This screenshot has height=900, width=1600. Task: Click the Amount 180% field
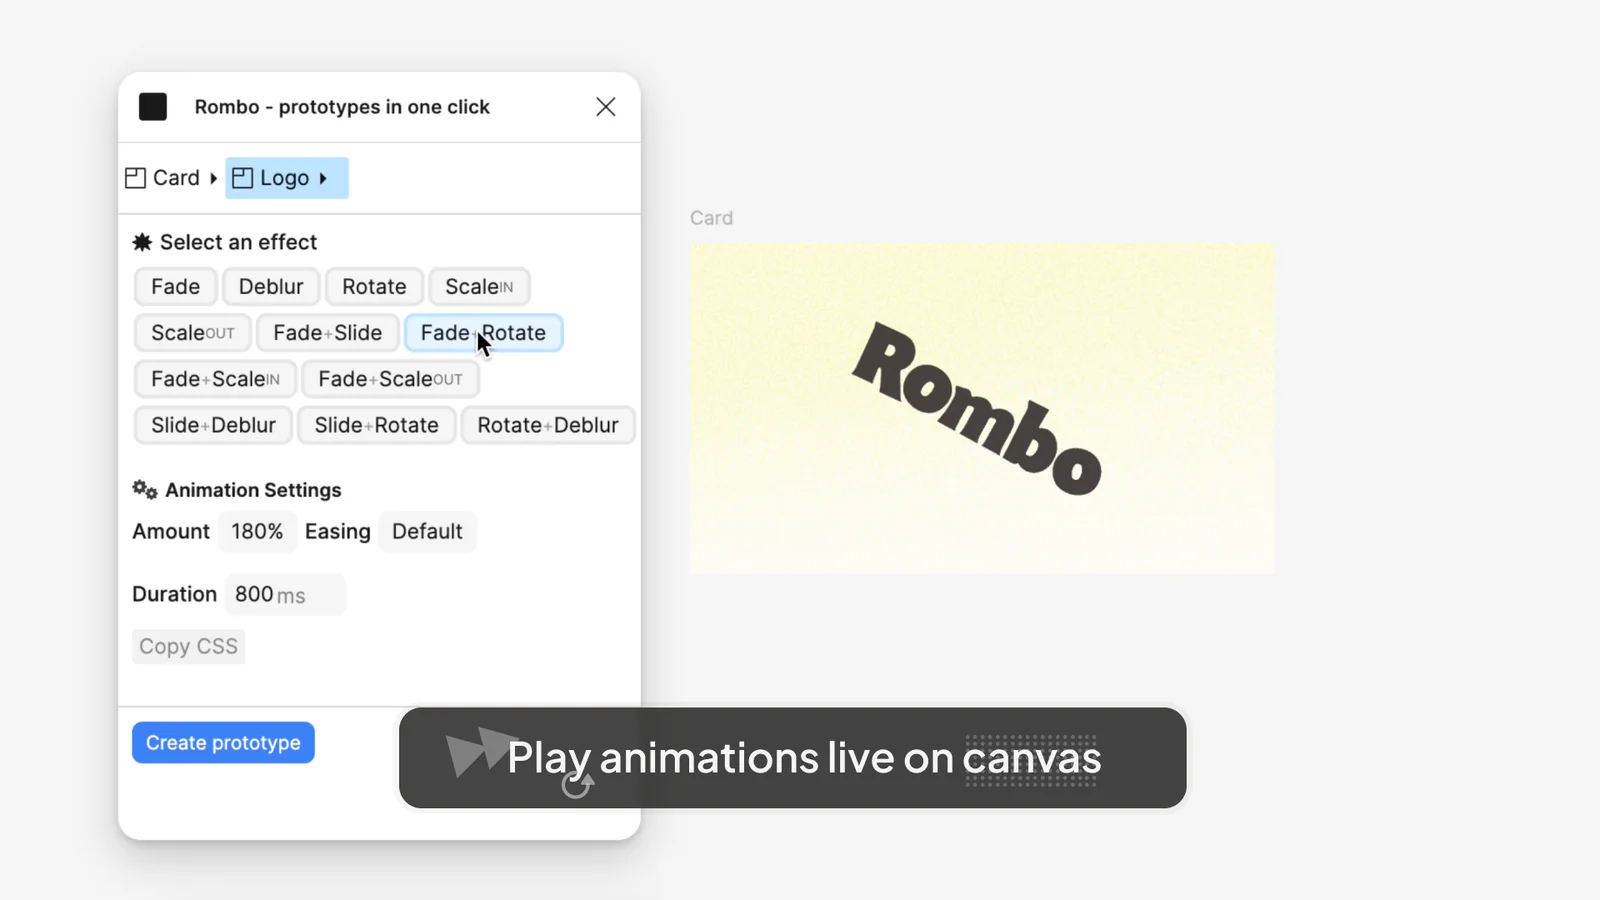coord(257,531)
